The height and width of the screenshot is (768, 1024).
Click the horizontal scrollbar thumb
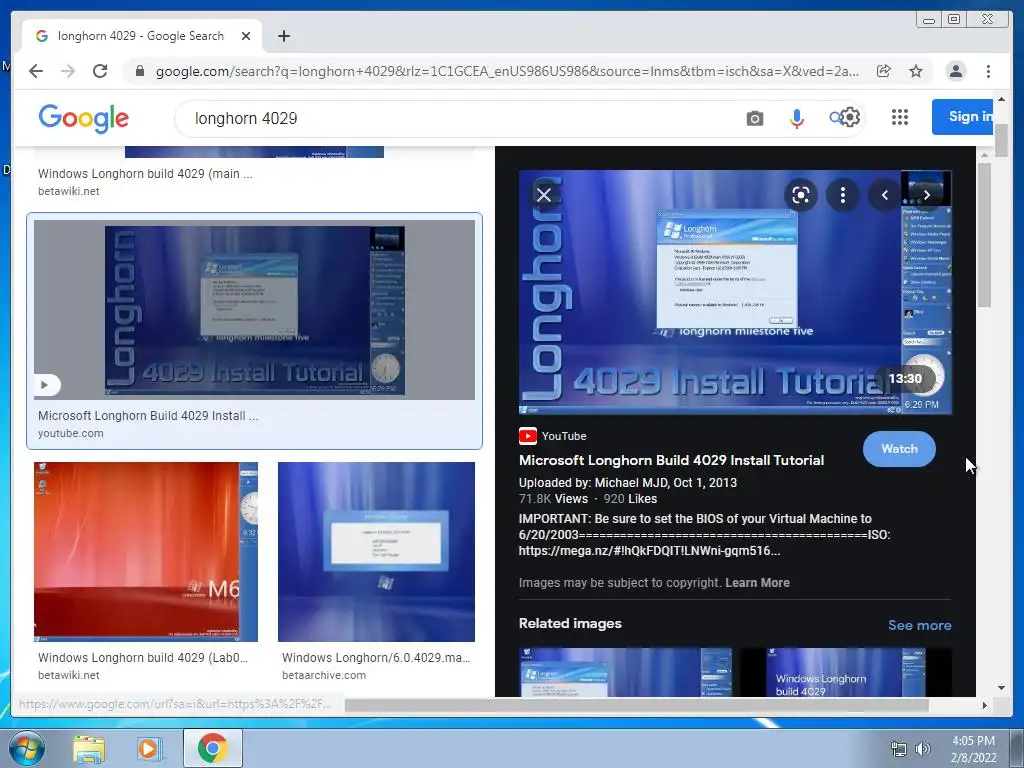[637, 705]
